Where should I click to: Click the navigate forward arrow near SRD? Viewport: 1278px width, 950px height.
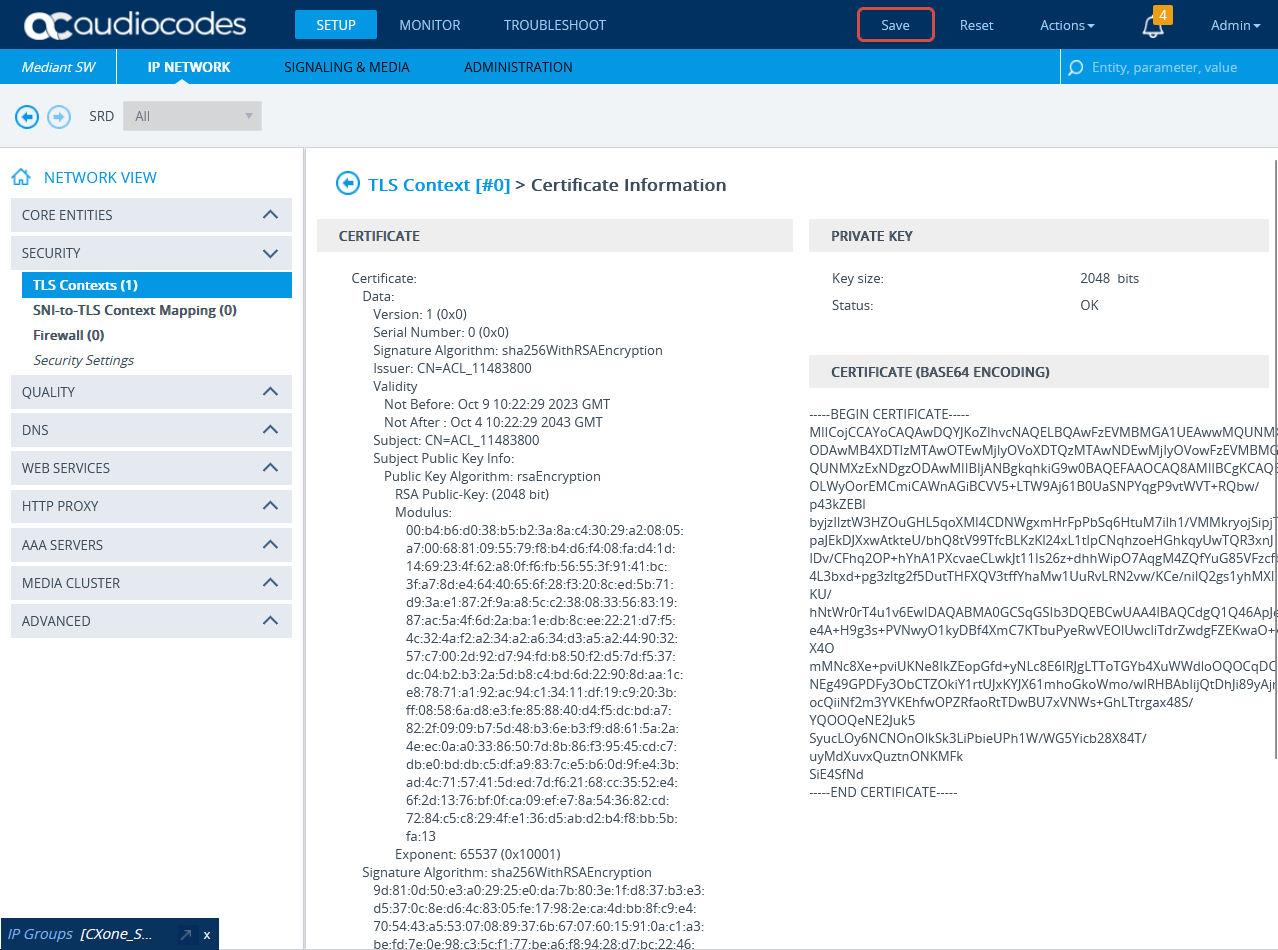pyautogui.click(x=59, y=117)
